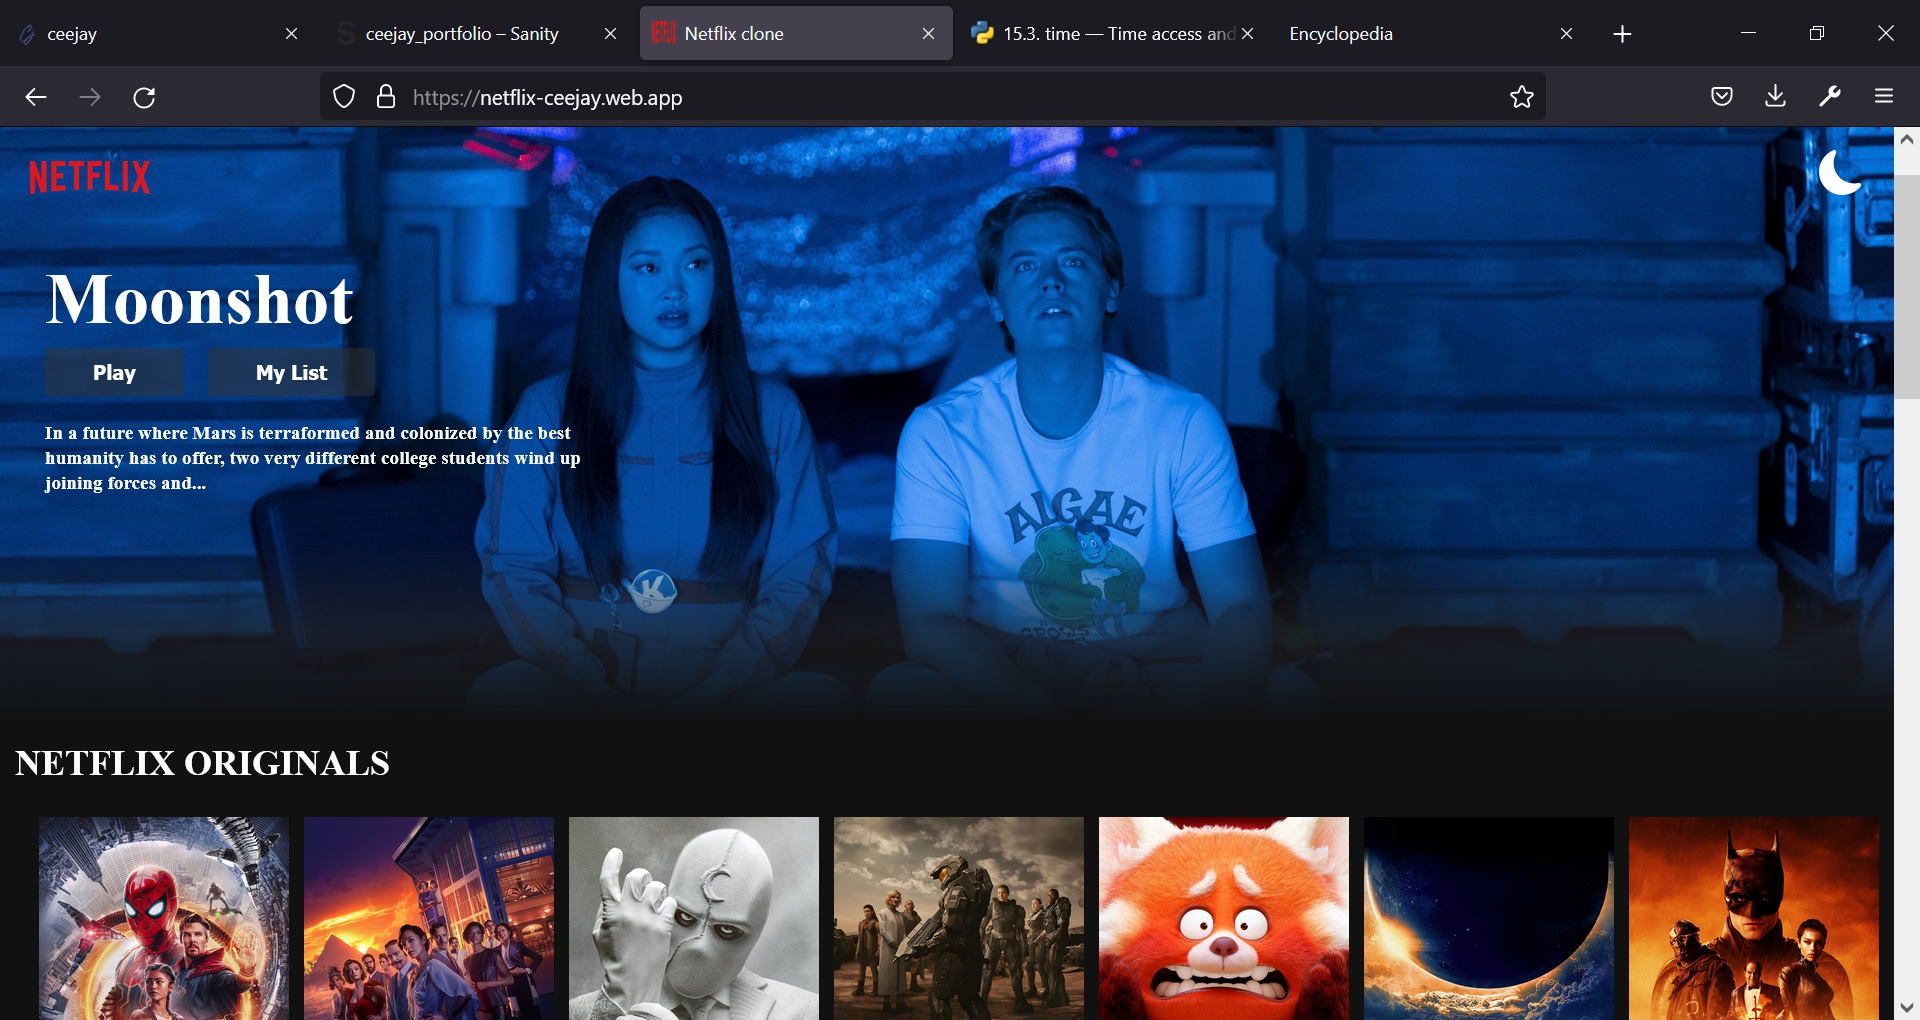1920x1020 pixels.
Task: Minimize the browser window
Action: pyautogui.click(x=1748, y=33)
